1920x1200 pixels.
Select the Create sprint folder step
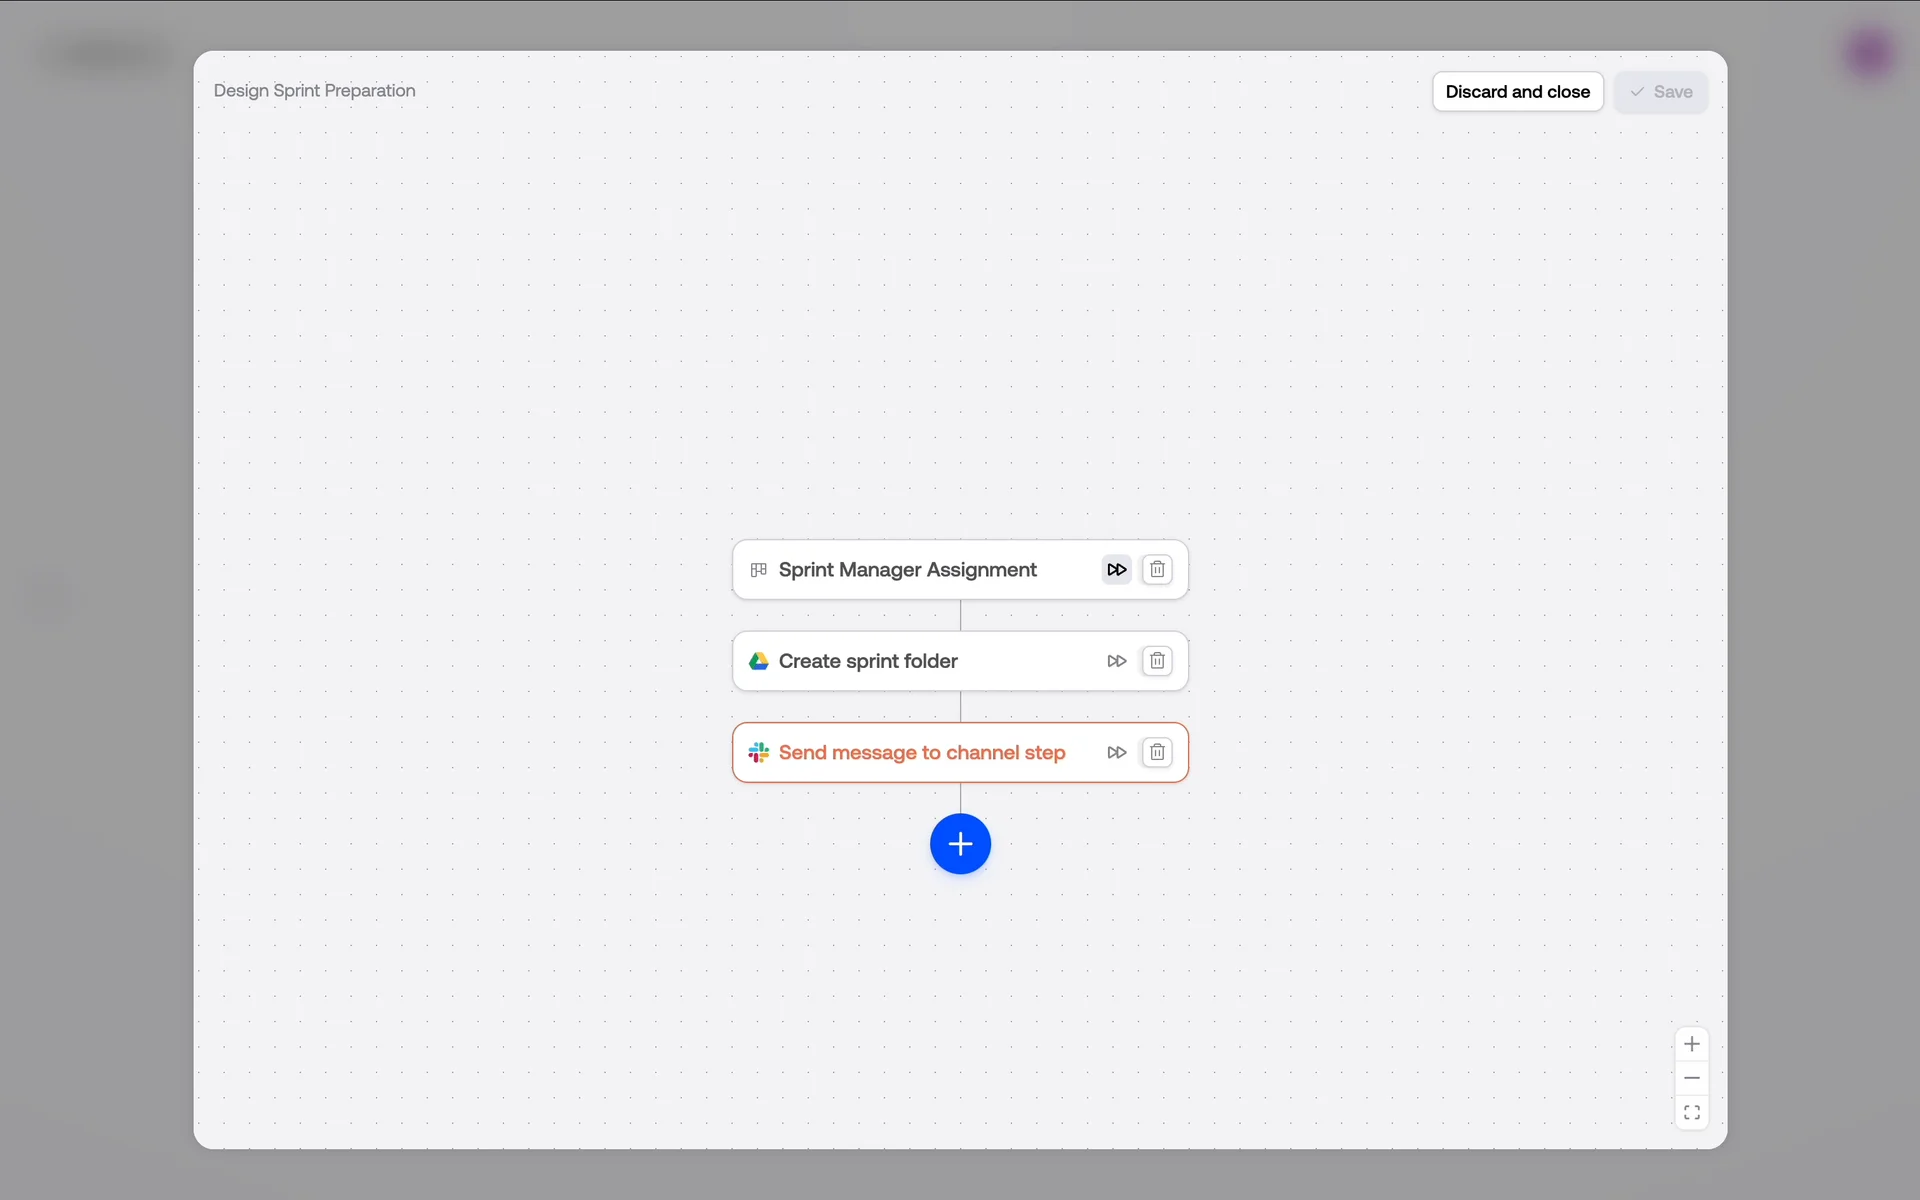pos(868,661)
